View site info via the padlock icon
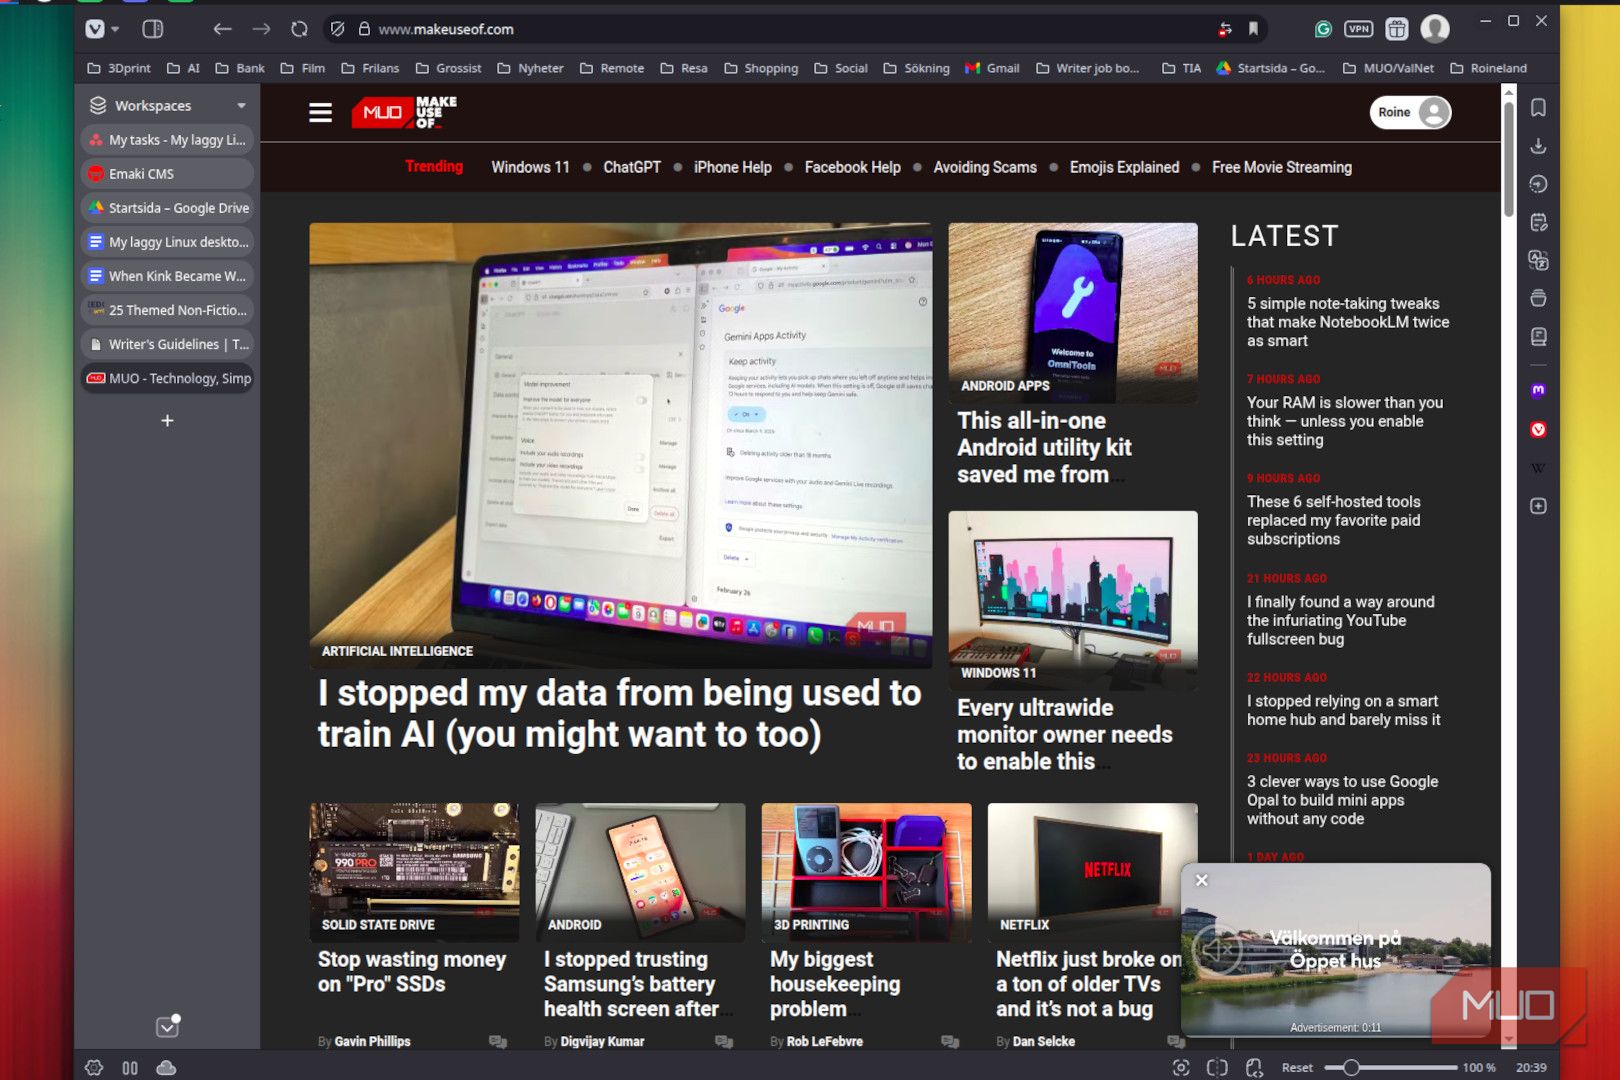The width and height of the screenshot is (1620, 1080). pos(364,29)
